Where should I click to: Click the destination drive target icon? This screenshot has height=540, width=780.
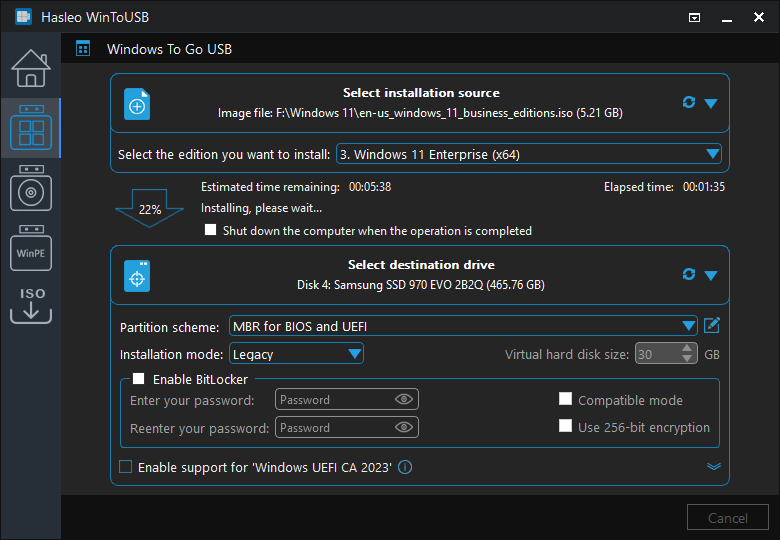[x=137, y=276]
